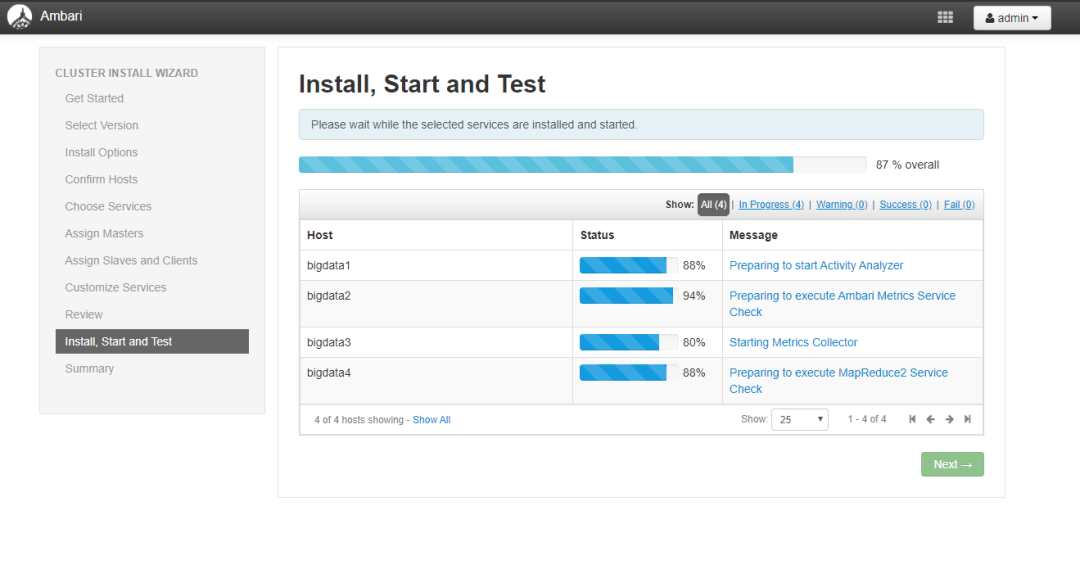Click bigdata4 status progress bar
The width and height of the screenshot is (1080, 569).
point(628,373)
